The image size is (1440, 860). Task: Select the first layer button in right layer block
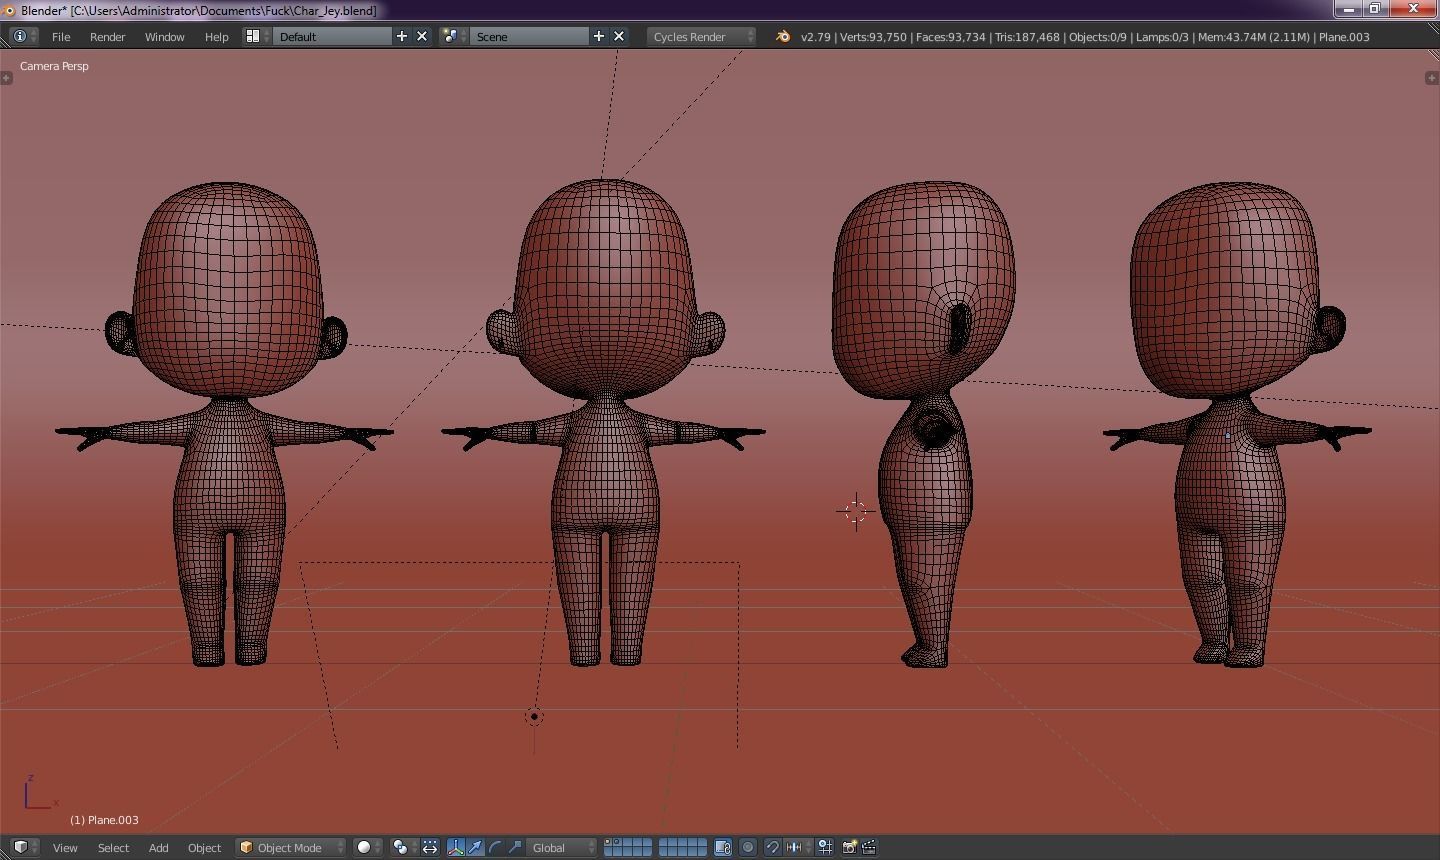pos(664,842)
